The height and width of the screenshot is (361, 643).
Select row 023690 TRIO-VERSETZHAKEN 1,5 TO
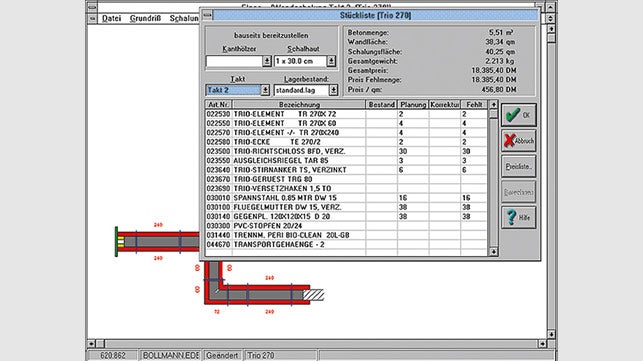(346, 189)
